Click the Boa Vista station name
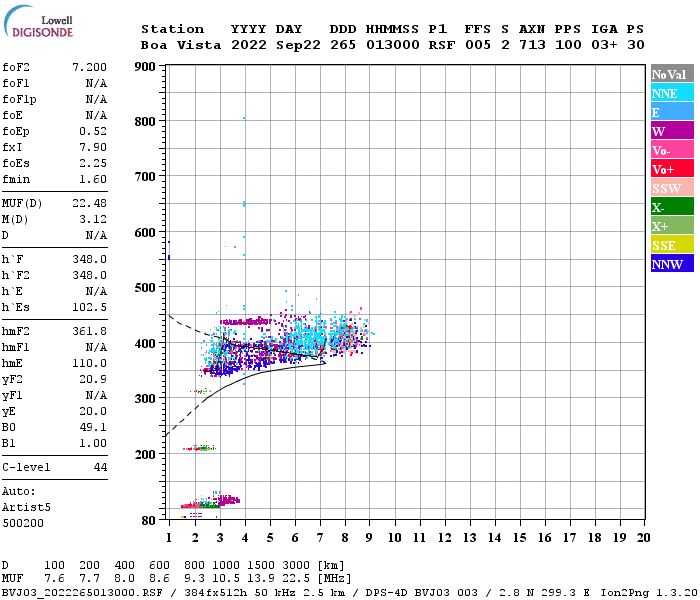This screenshot has width=700, height=600. click(181, 45)
